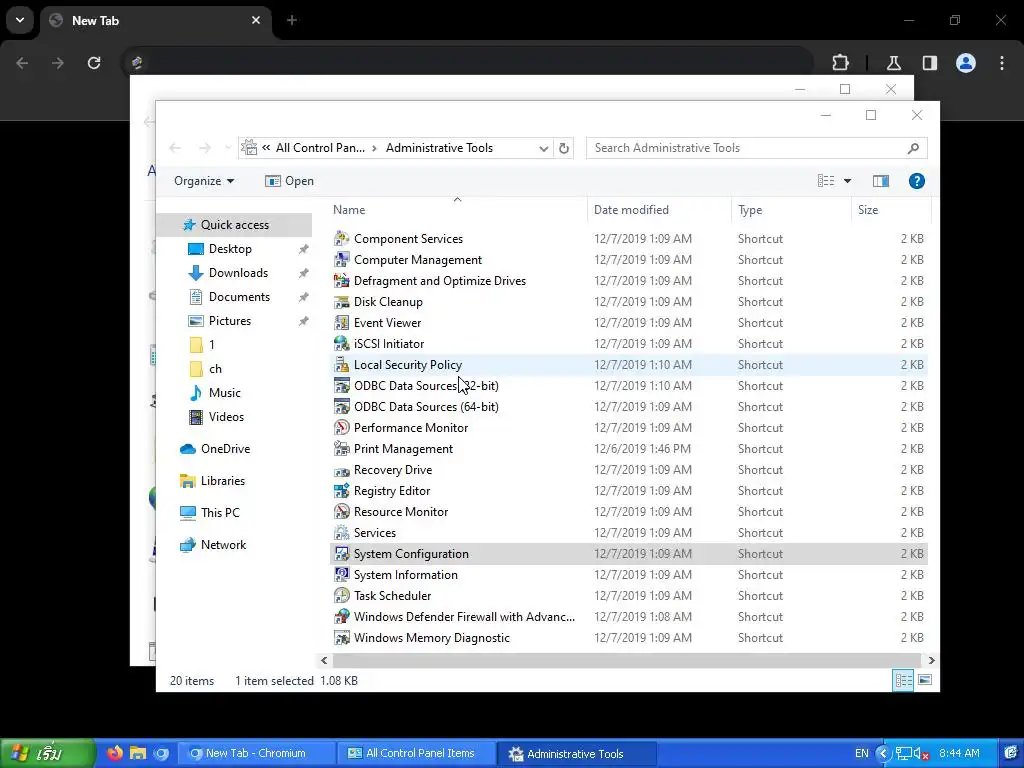This screenshot has width=1024, height=768.
Task: Click the iSCSI Initiator icon
Action: click(342, 344)
